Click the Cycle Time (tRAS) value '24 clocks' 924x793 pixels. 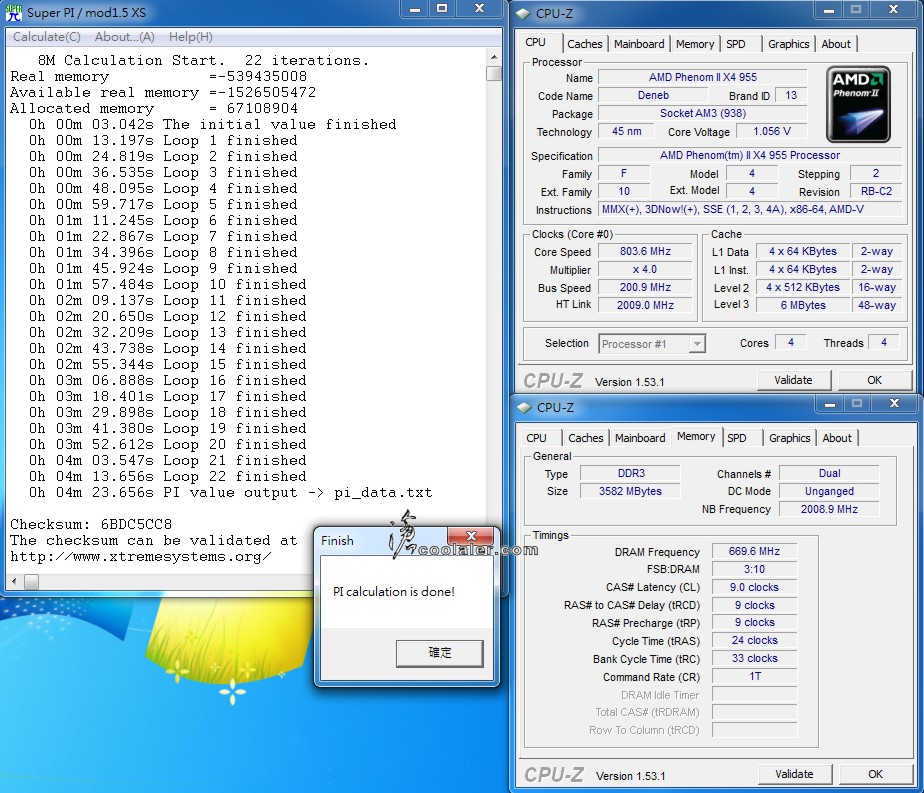[x=754, y=640]
